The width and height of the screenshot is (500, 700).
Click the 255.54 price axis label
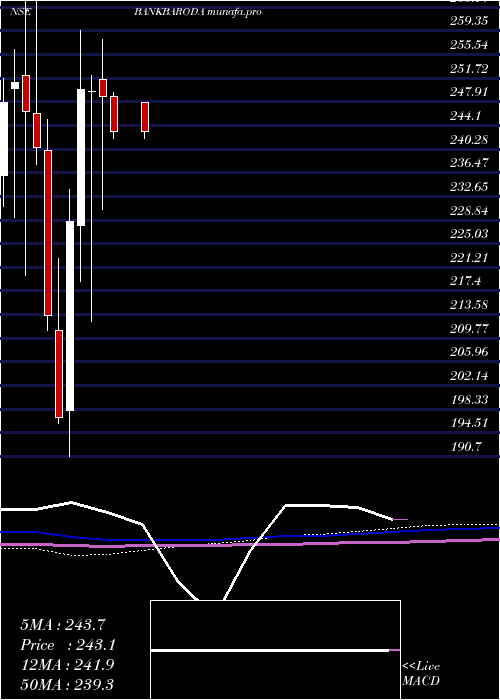469,45
